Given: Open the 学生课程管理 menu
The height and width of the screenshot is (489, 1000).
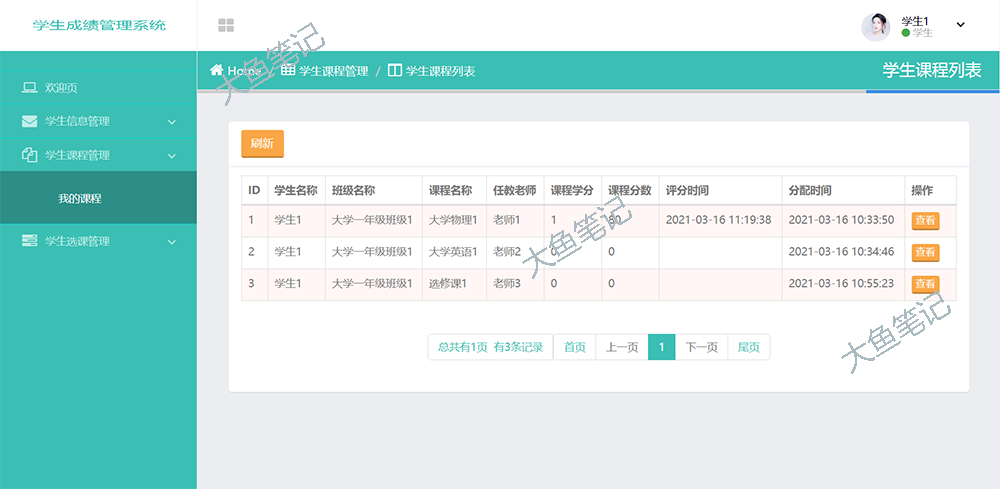Looking at the screenshot, I should coord(98,155).
